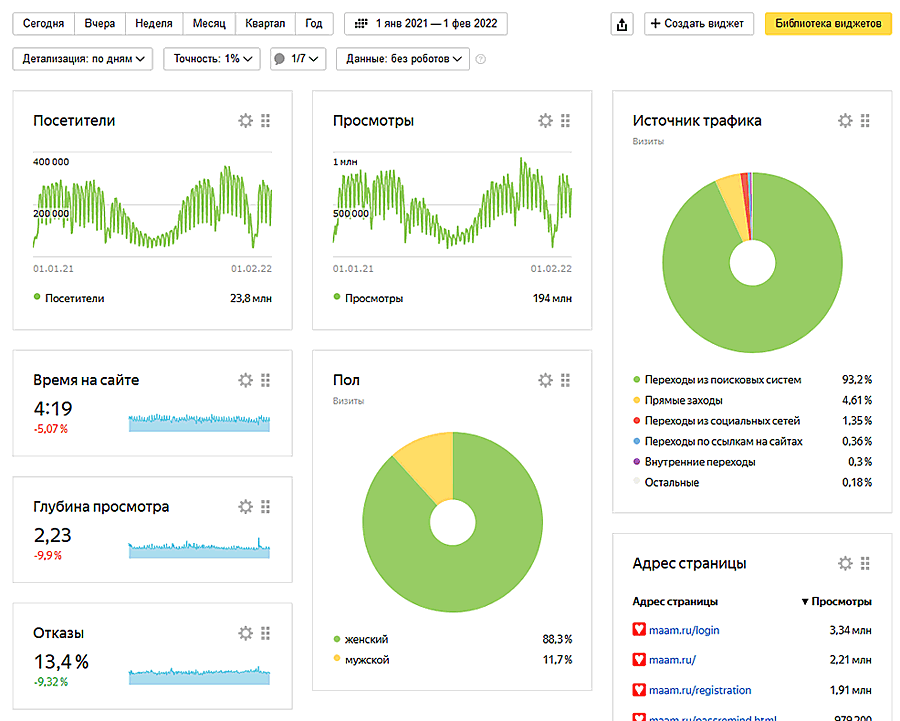Click the Создать виджет button

coord(699,24)
